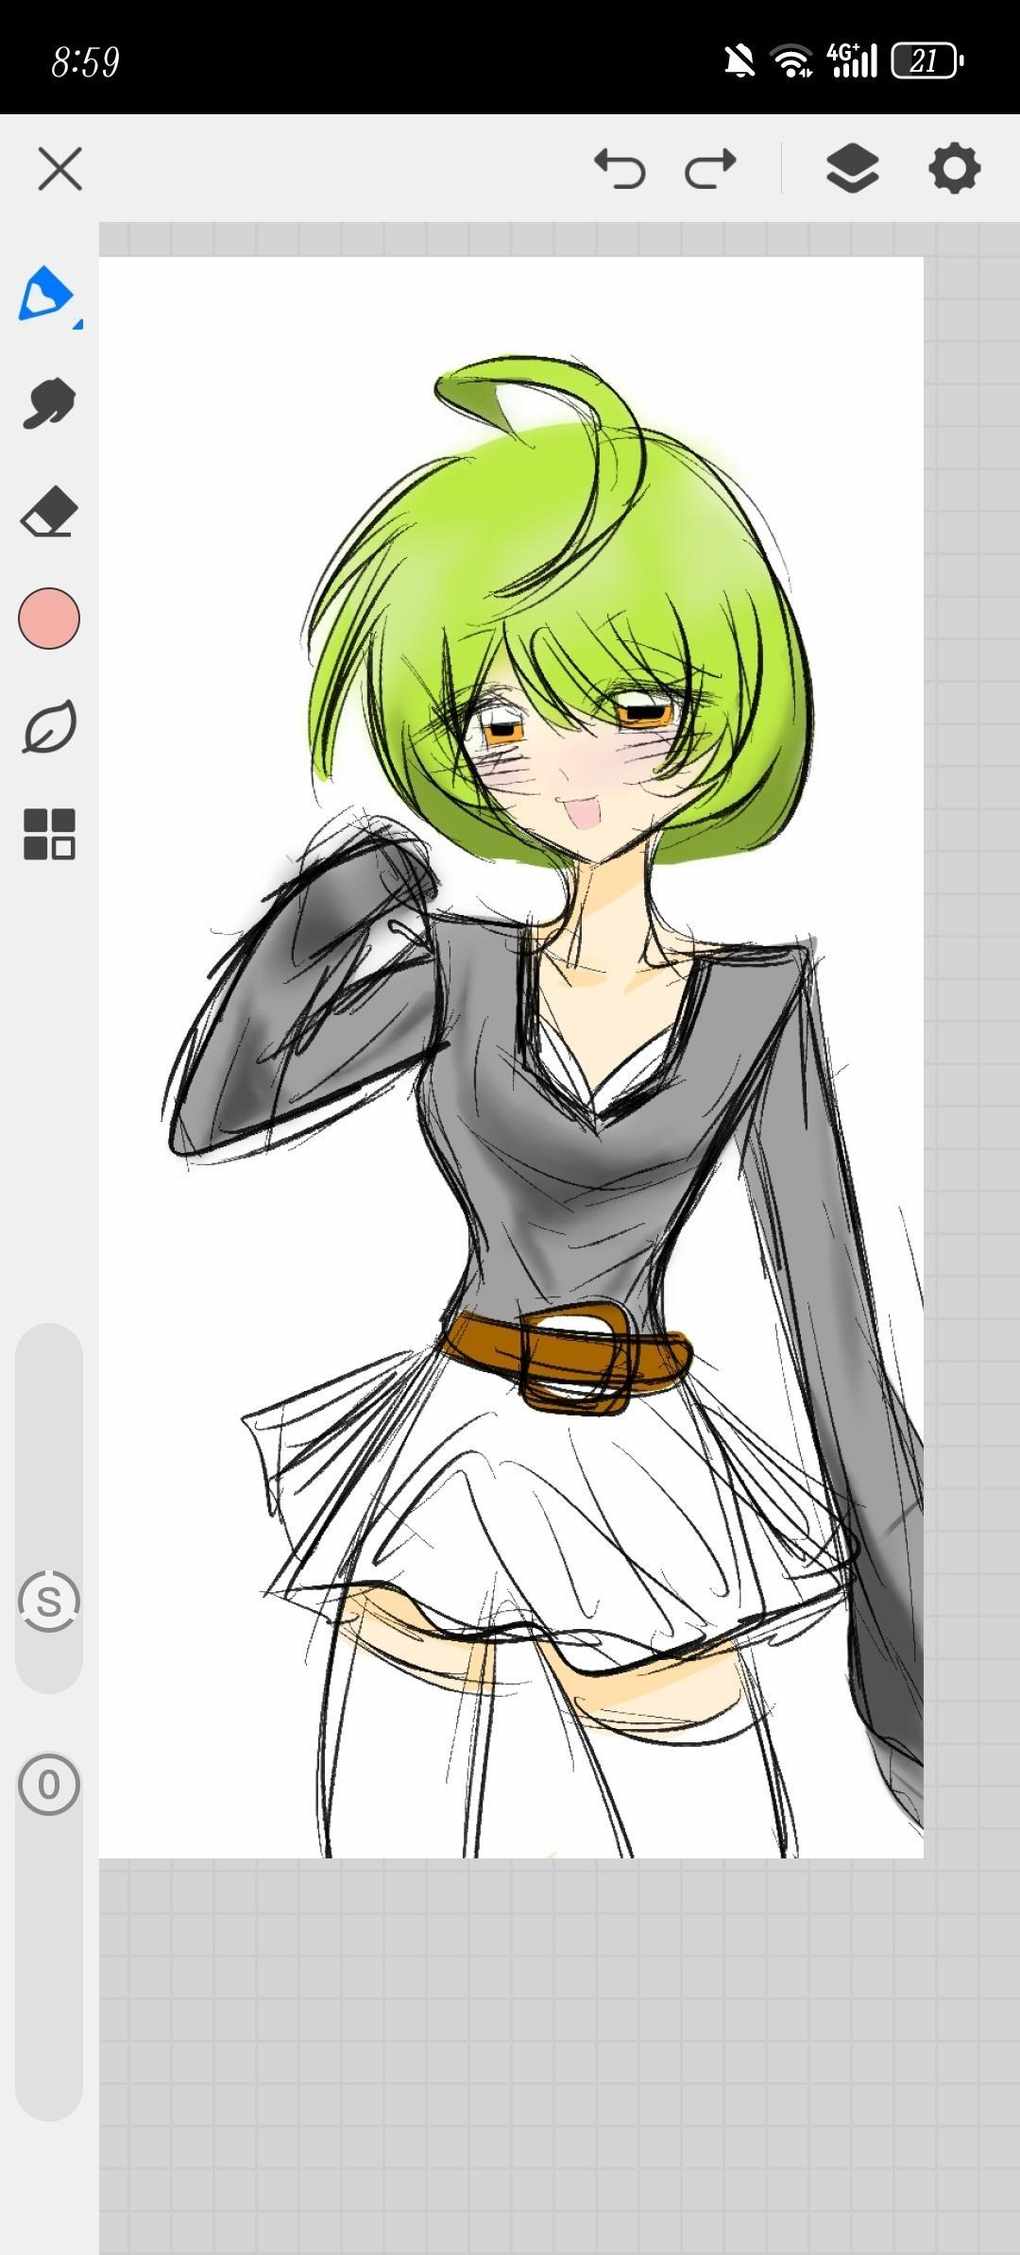Tap the brown belt buckle on the drawing
The width and height of the screenshot is (1020, 2255).
pos(575,1358)
